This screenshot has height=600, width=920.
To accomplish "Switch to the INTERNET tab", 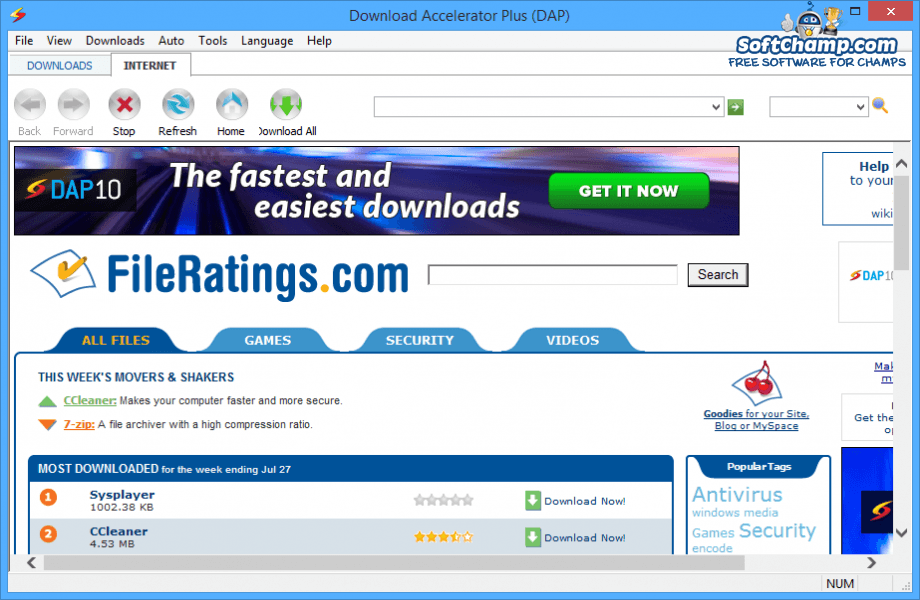I will (150, 65).
